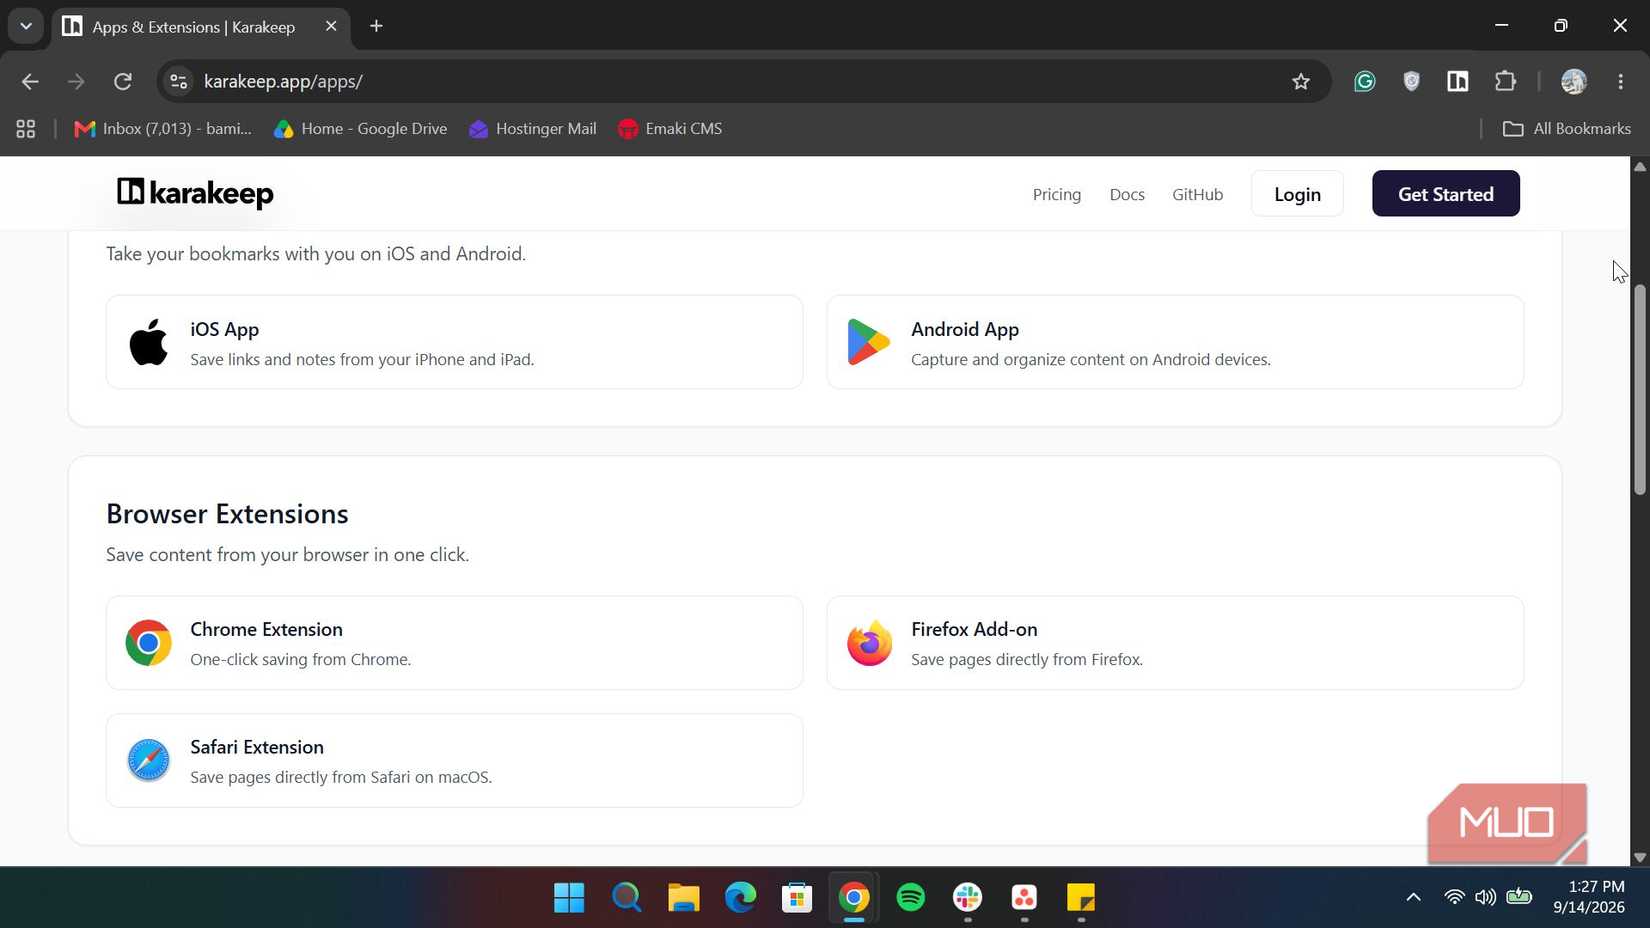Click the scrollbar down arrow
The width and height of the screenshot is (1650, 928).
click(1640, 857)
